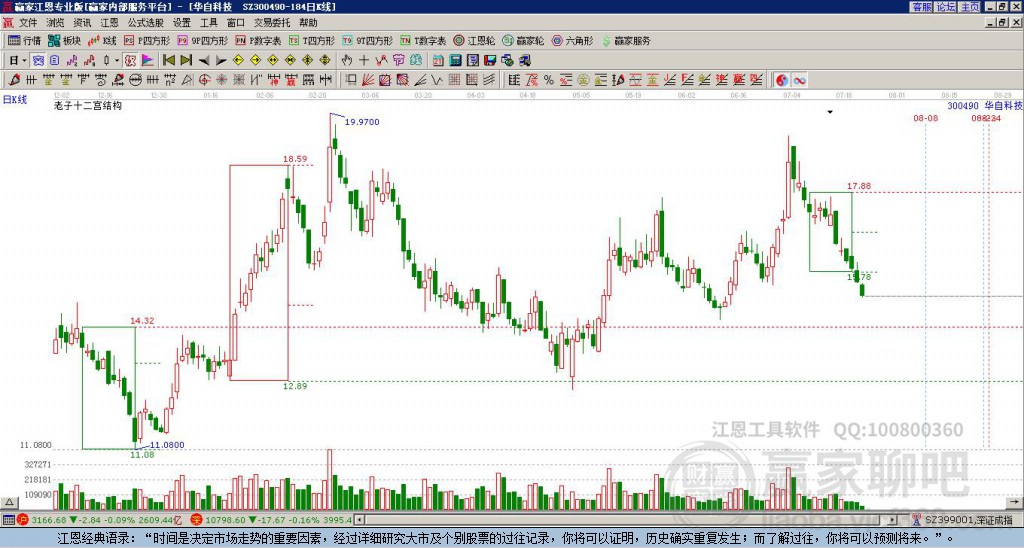
Task: Click the black right arrow icon
Action: [221, 61]
